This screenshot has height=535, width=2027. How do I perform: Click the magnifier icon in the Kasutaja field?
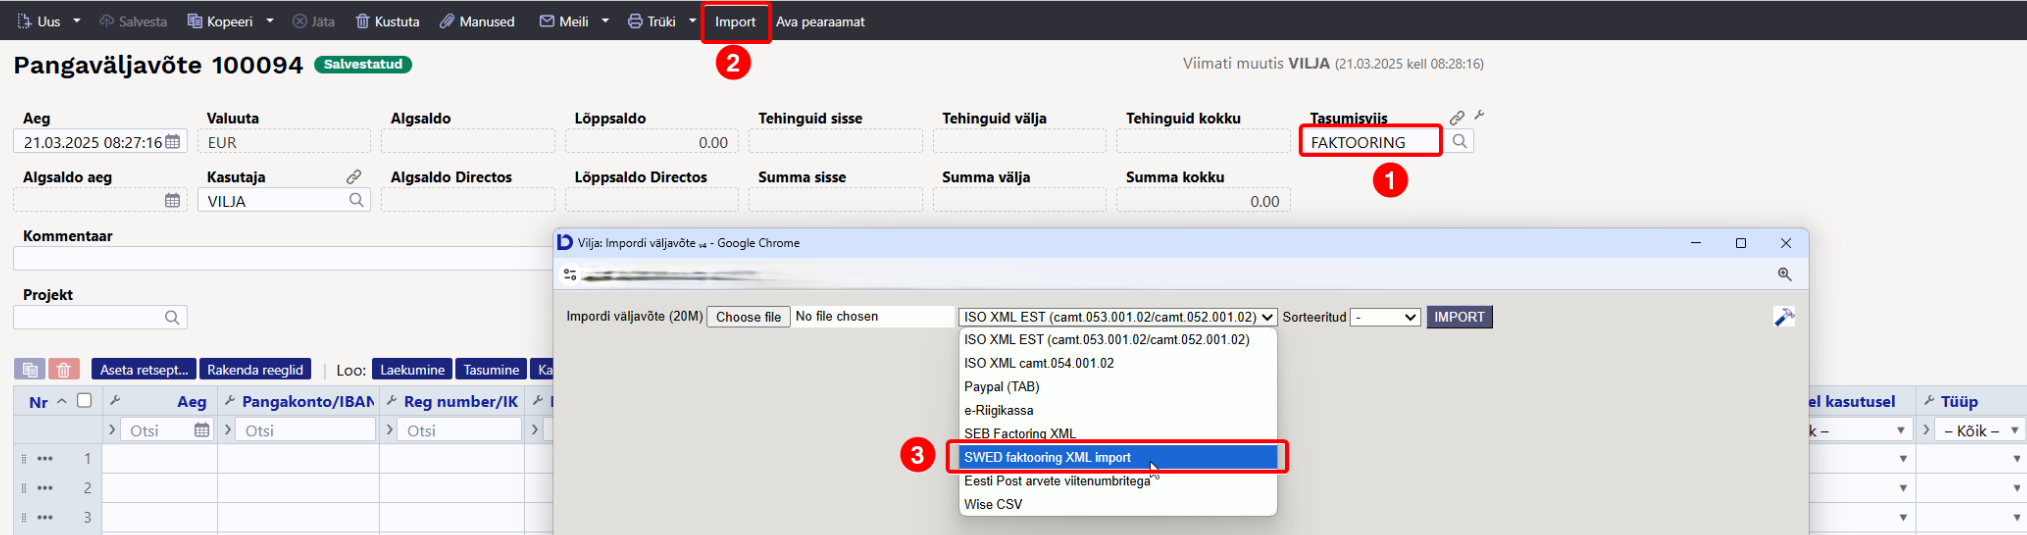tap(356, 201)
